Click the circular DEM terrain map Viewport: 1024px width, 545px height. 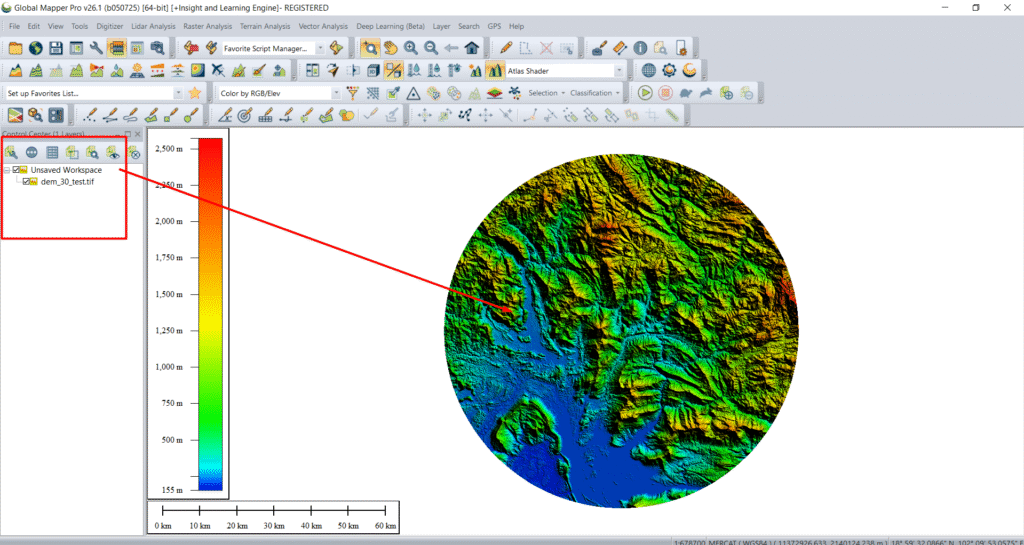pos(621,331)
